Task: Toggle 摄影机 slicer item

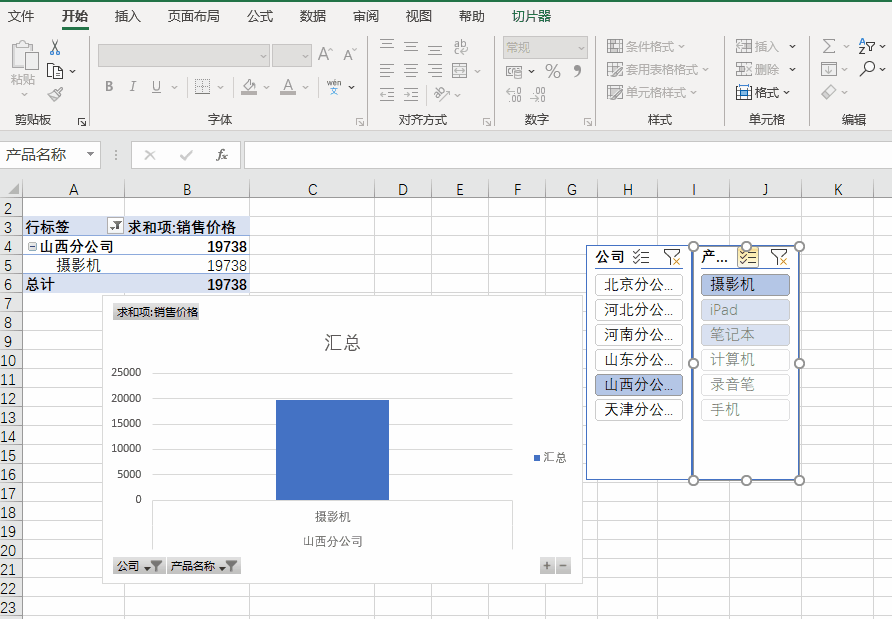Action: click(745, 284)
